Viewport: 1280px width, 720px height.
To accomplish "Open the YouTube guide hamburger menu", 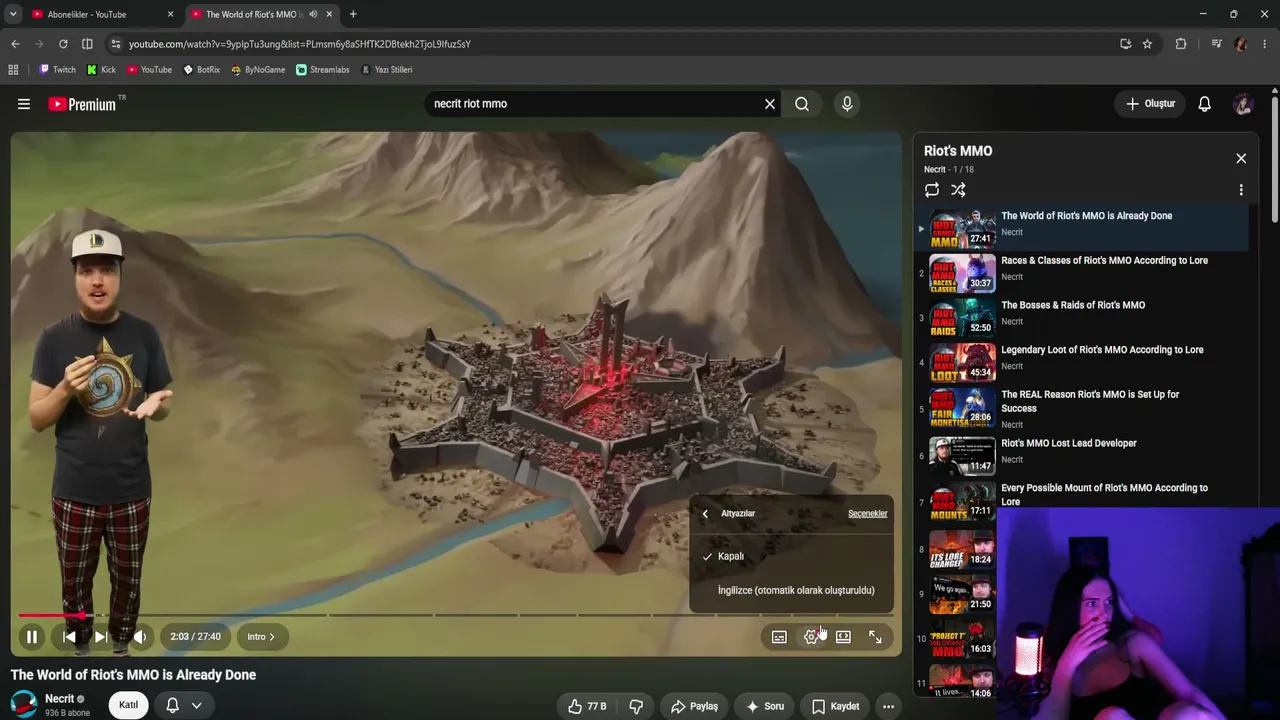I will [x=24, y=104].
